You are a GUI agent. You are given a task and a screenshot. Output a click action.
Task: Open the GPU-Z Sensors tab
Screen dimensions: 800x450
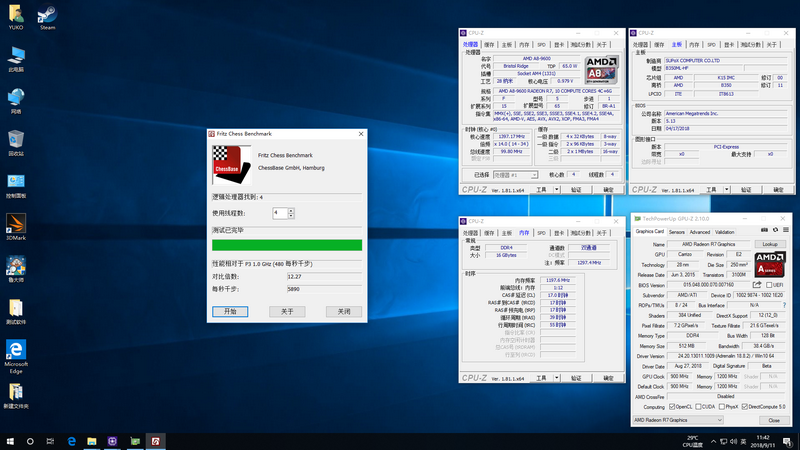point(677,232)
